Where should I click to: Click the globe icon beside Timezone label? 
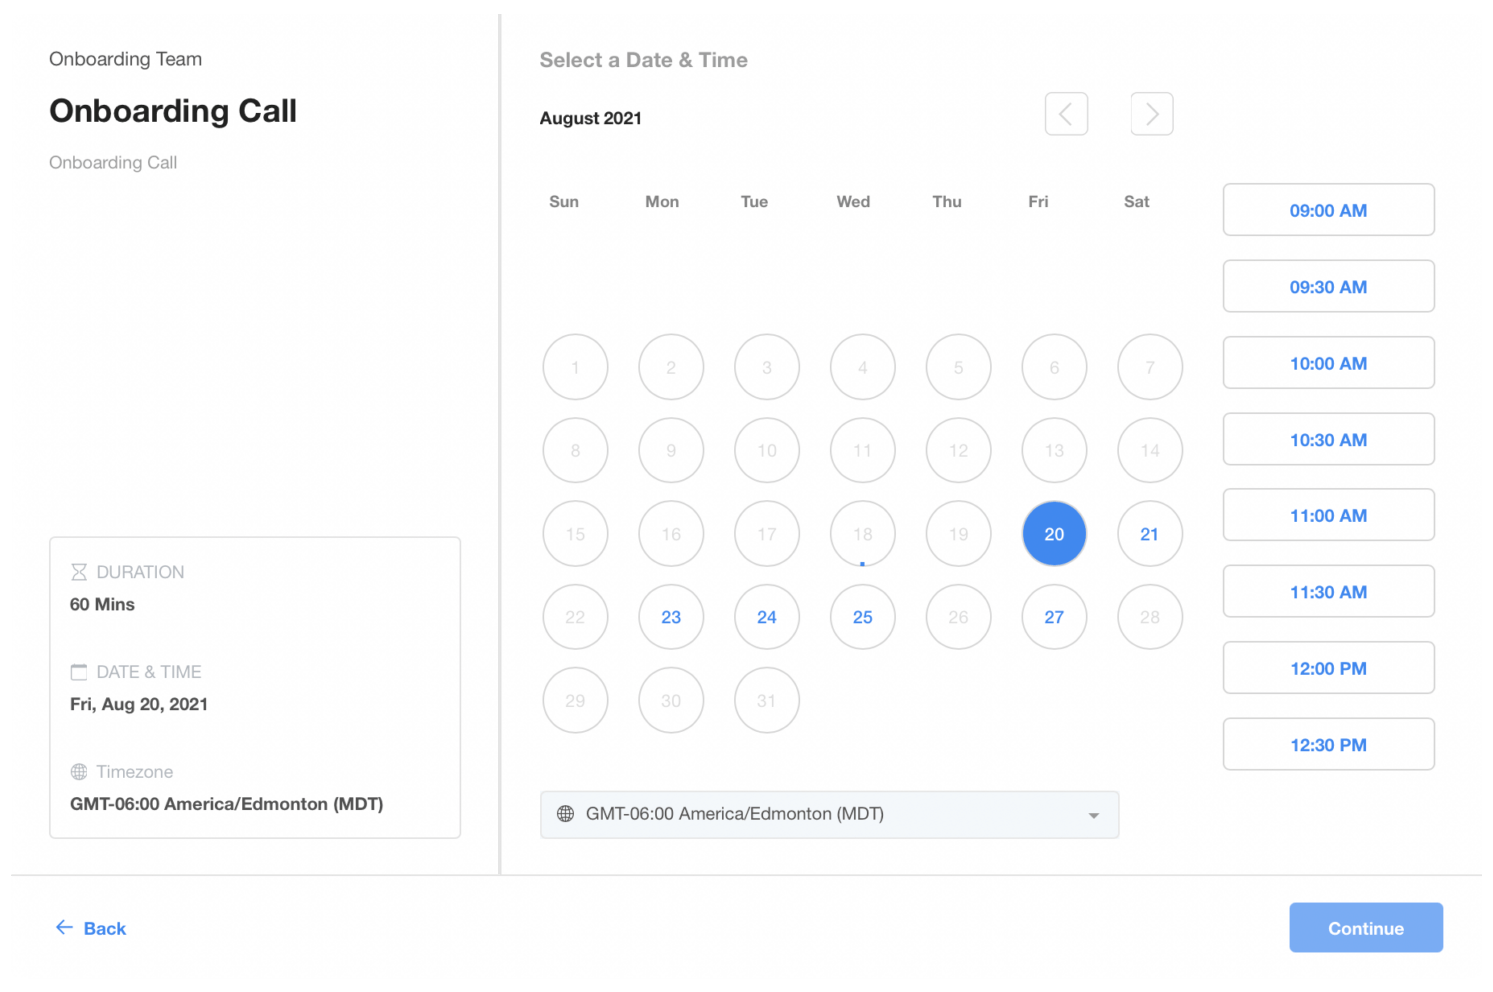click(x=79, y=772)
